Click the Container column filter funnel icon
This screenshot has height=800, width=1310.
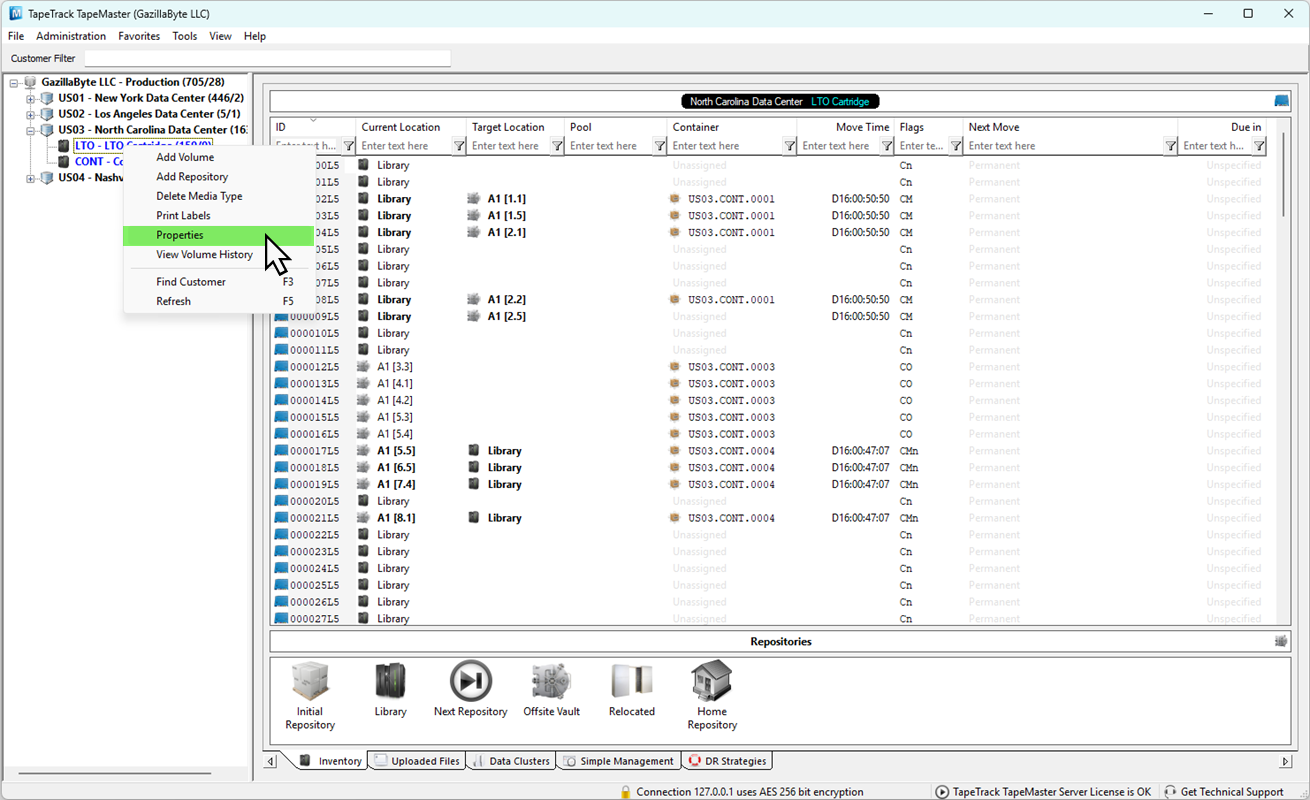(x=789, y=146)
